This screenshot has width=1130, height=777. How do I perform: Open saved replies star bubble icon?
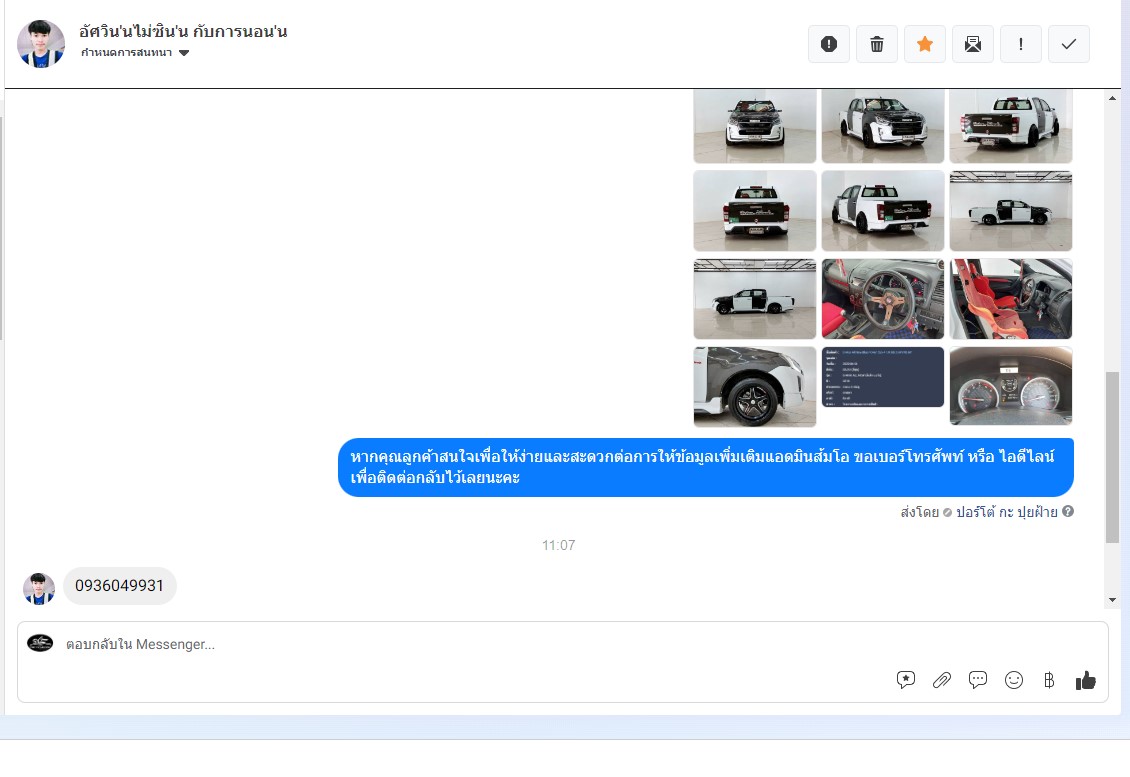point(906,680)
